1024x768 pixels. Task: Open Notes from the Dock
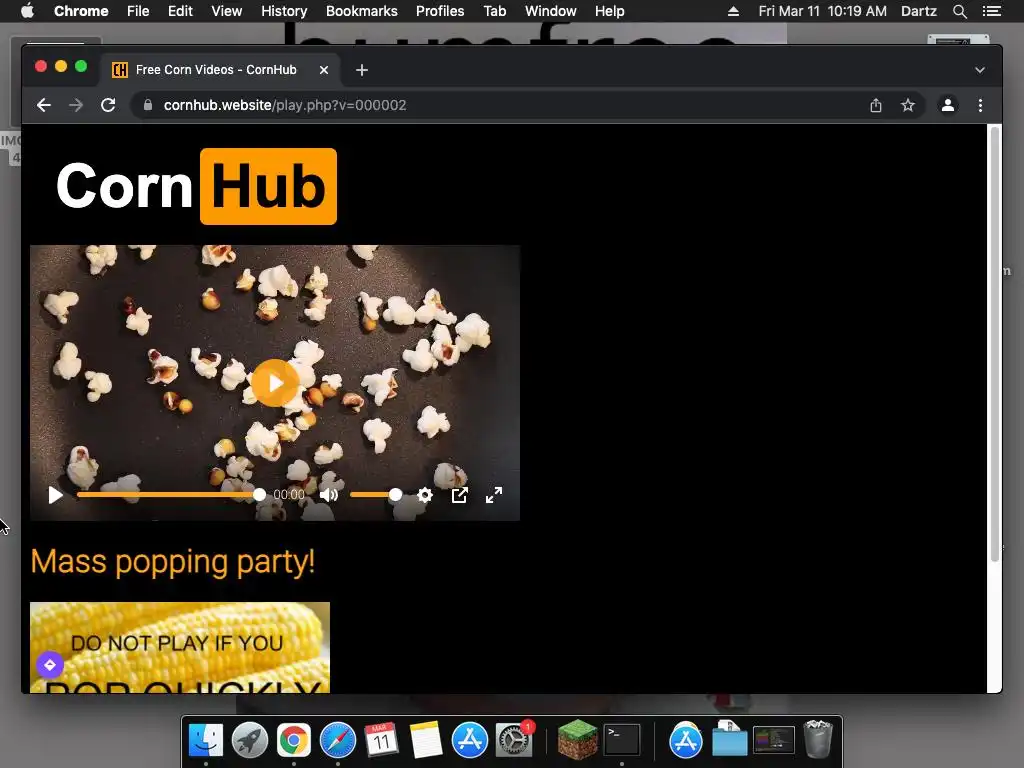click(426, 740)
